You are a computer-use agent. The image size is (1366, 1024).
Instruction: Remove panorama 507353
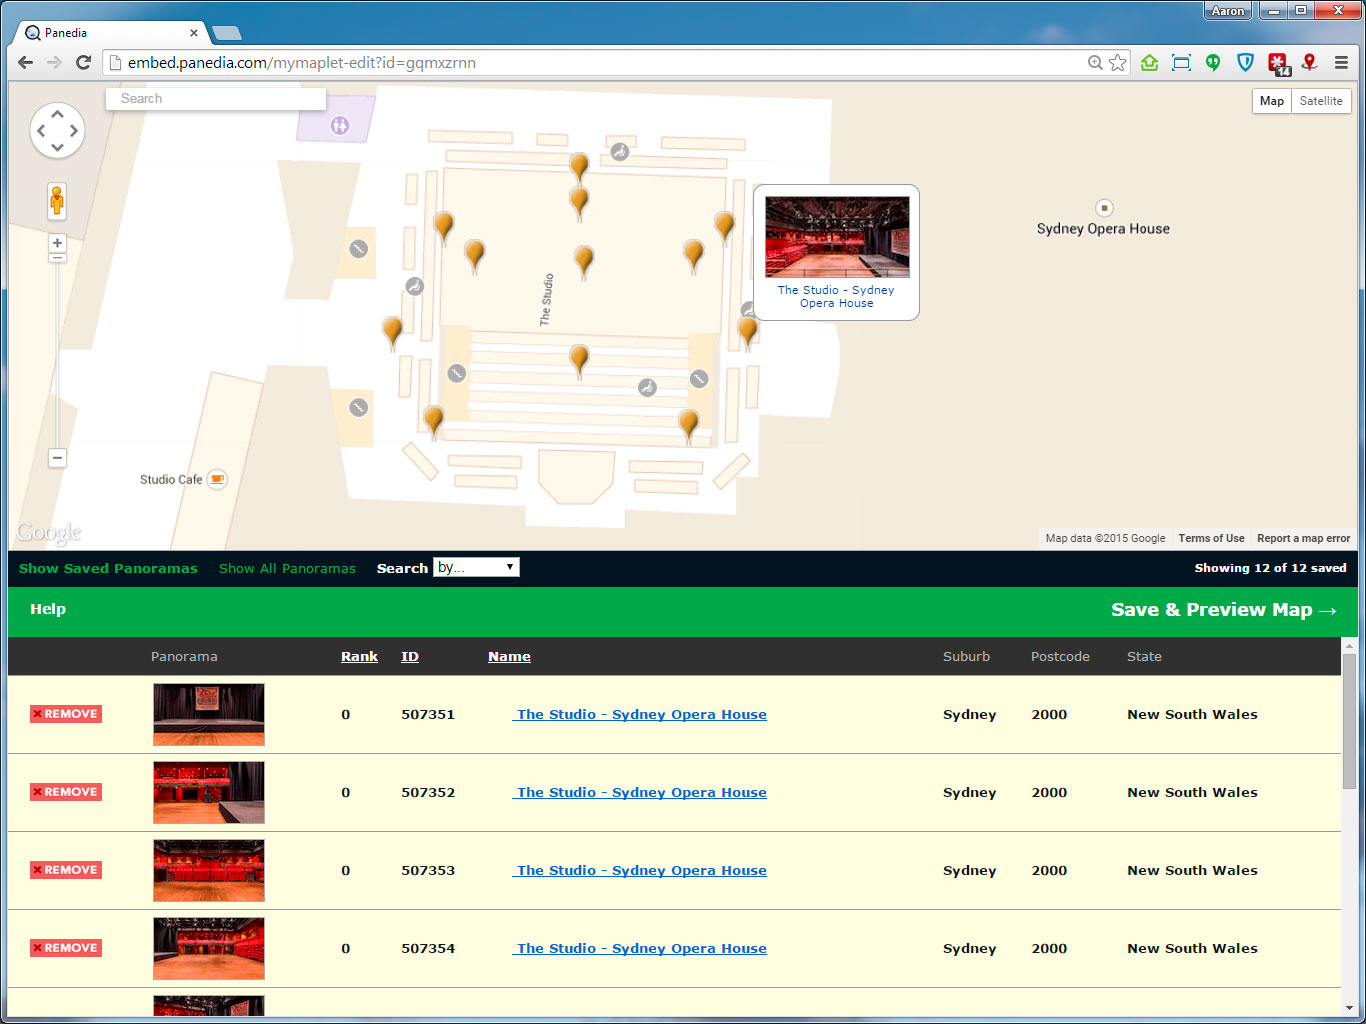(x=66, y=870)
